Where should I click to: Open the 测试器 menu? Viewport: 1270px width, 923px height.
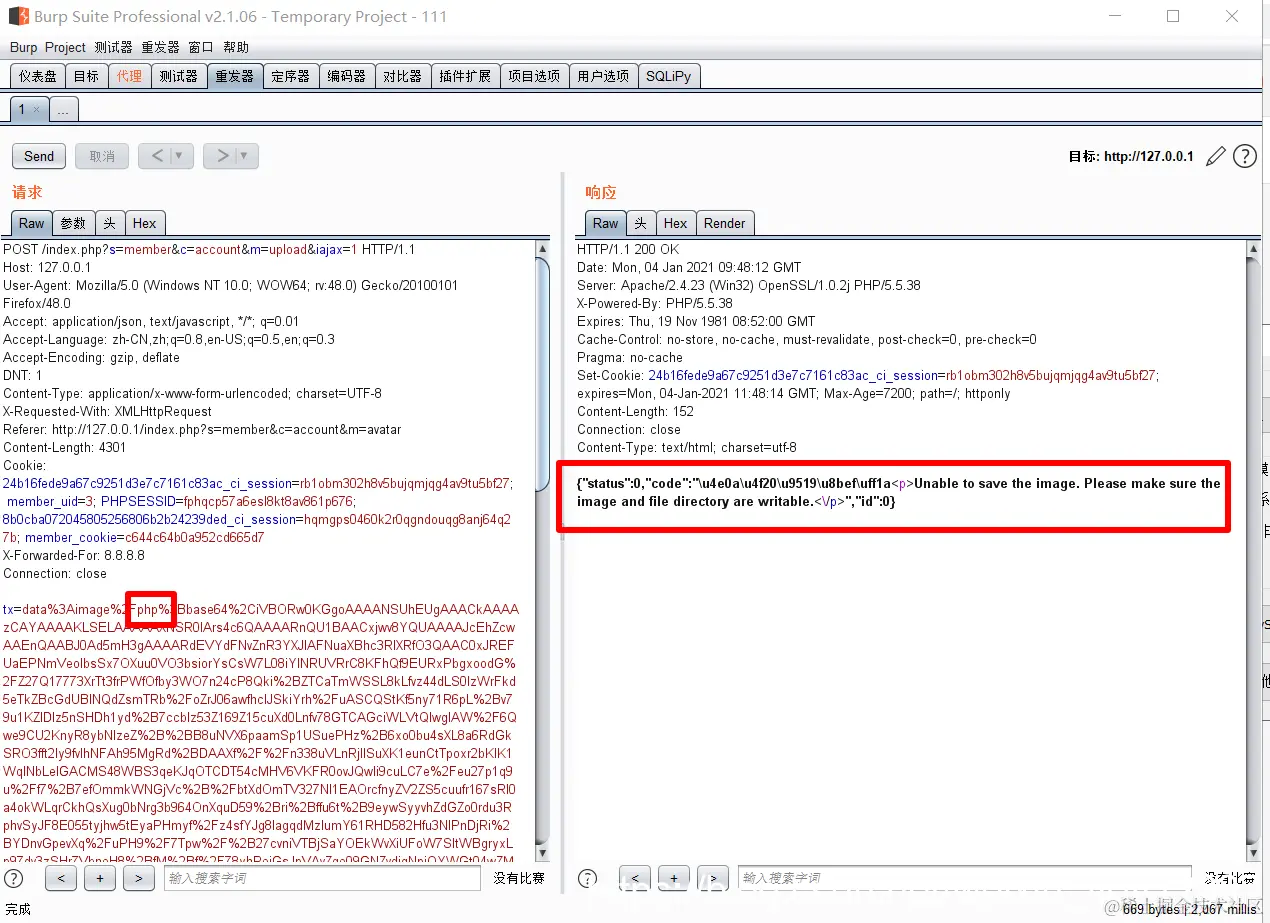pos(113,47)
